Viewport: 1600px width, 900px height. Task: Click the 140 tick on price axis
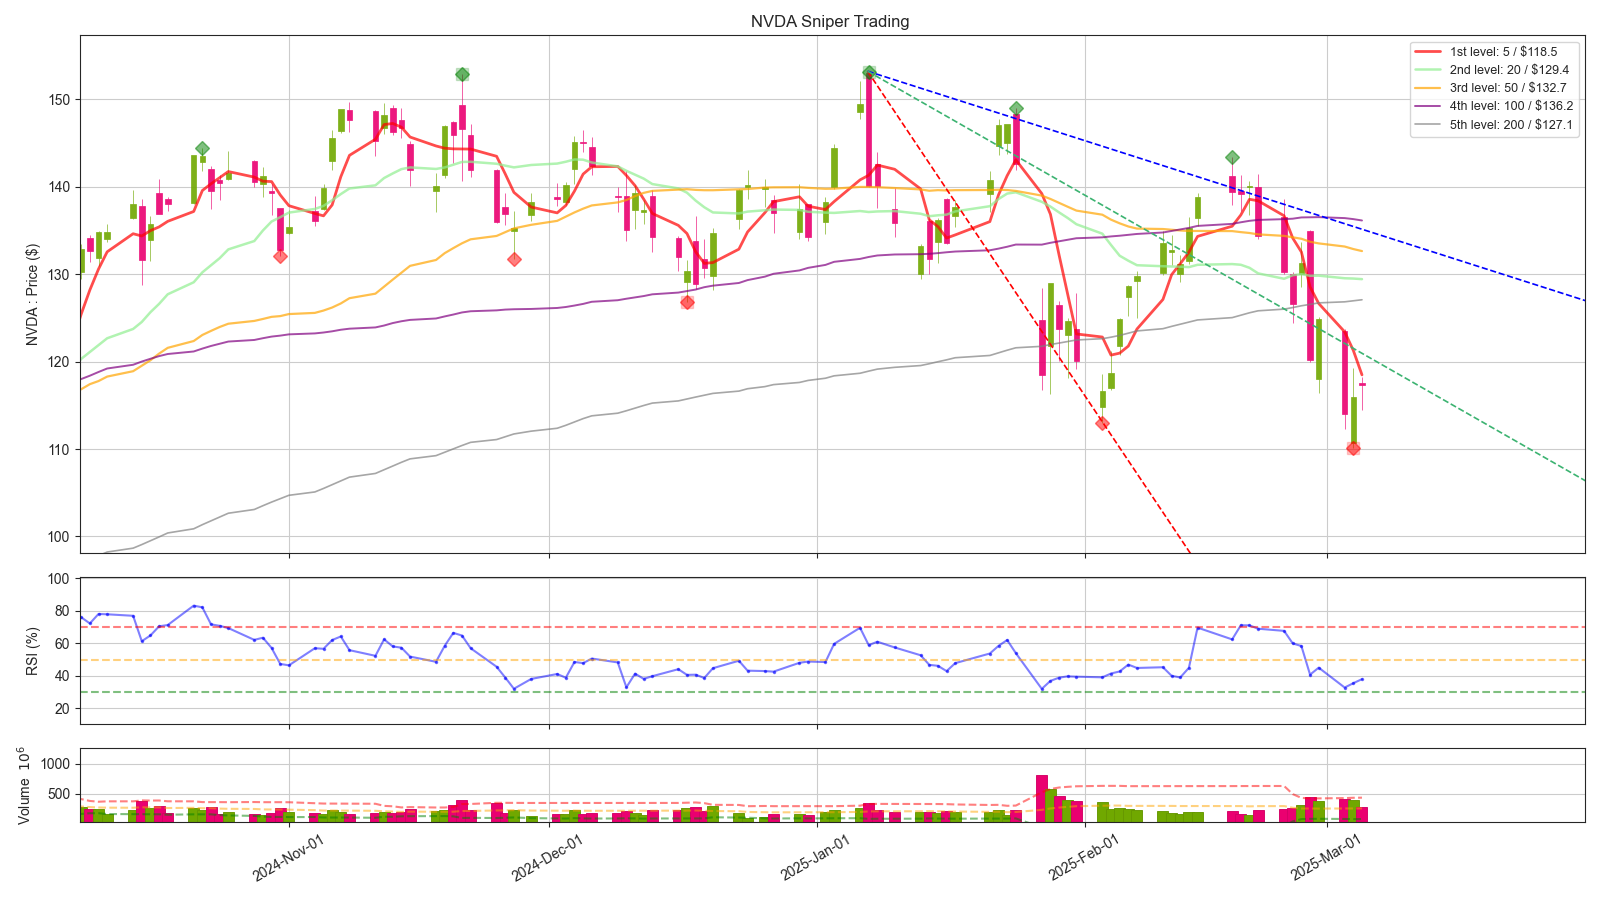tap(59, 187)
